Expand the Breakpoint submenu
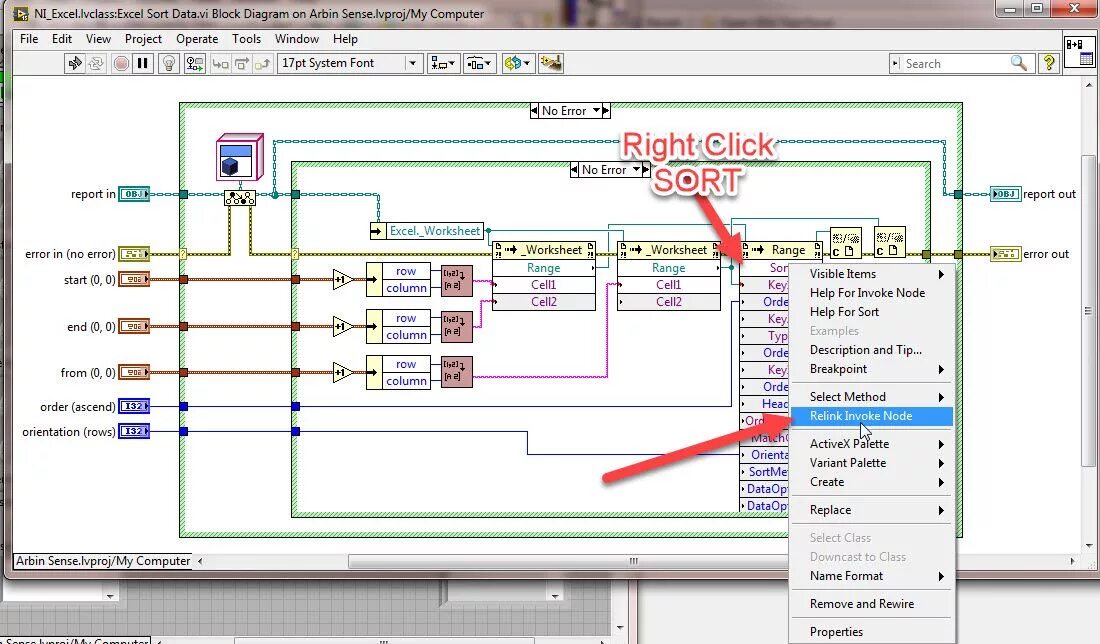Image resolution: width=1100 pixels, height=644 pixels. click(x=871, y=369)
